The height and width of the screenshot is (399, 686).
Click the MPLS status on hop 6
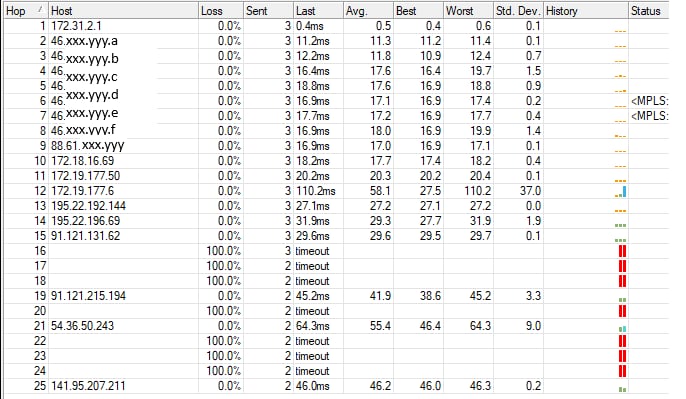tap(649, 101)
